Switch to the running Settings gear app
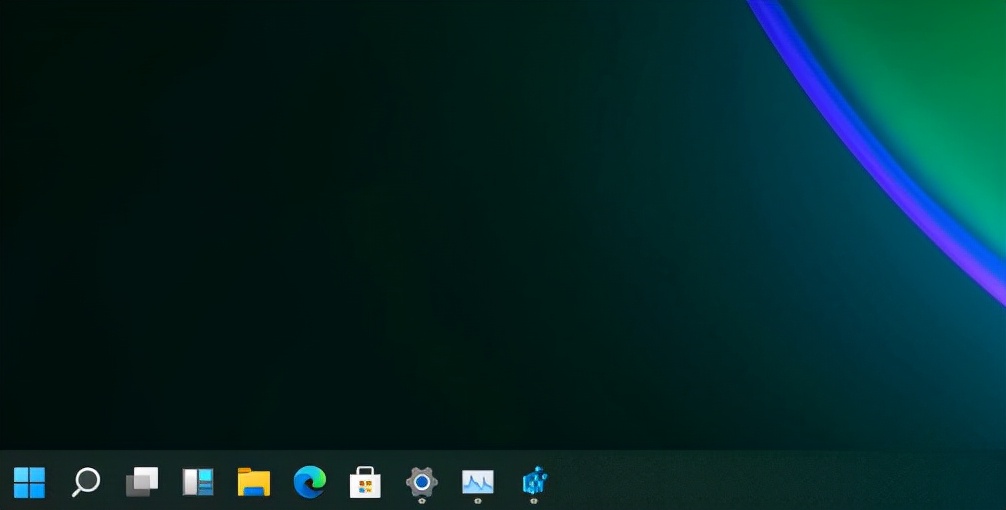This screenshot has height=510, width=1006. click(x=422, y=482)
